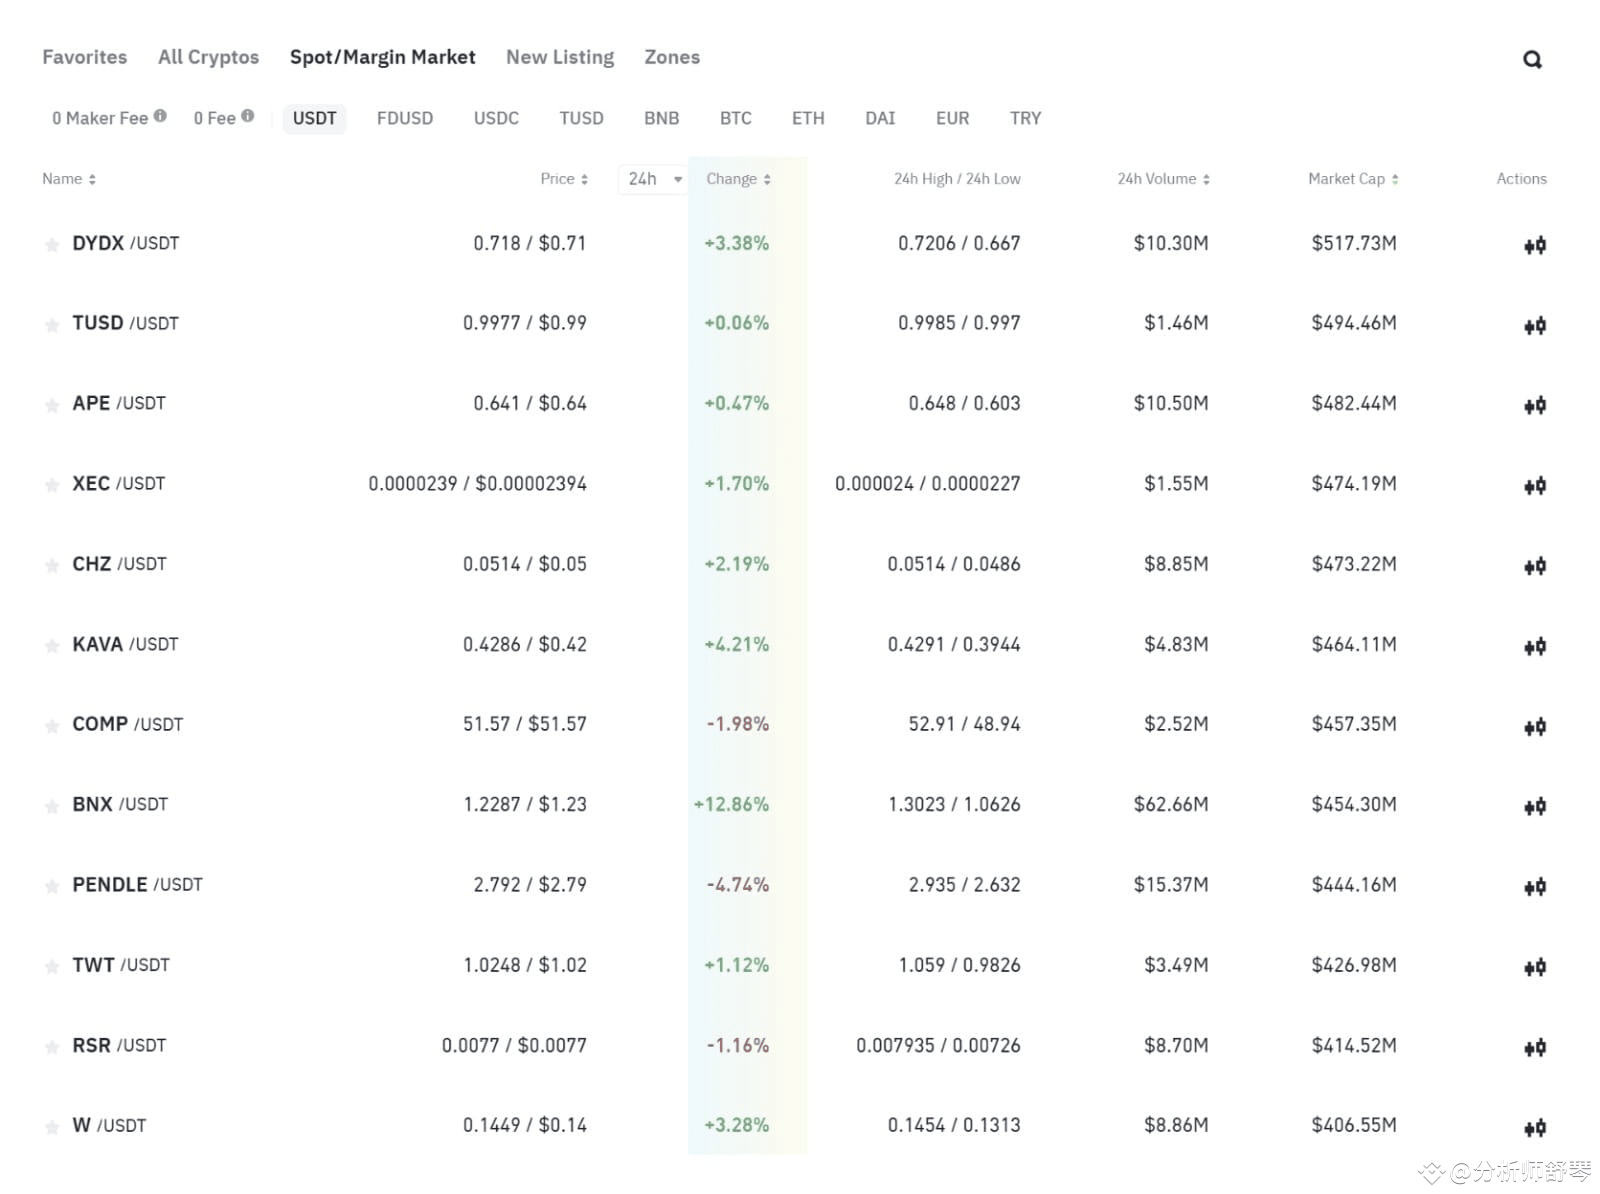Filter pairs by EUR quote
1600x1194 pixels.
[x=952, y=118]
